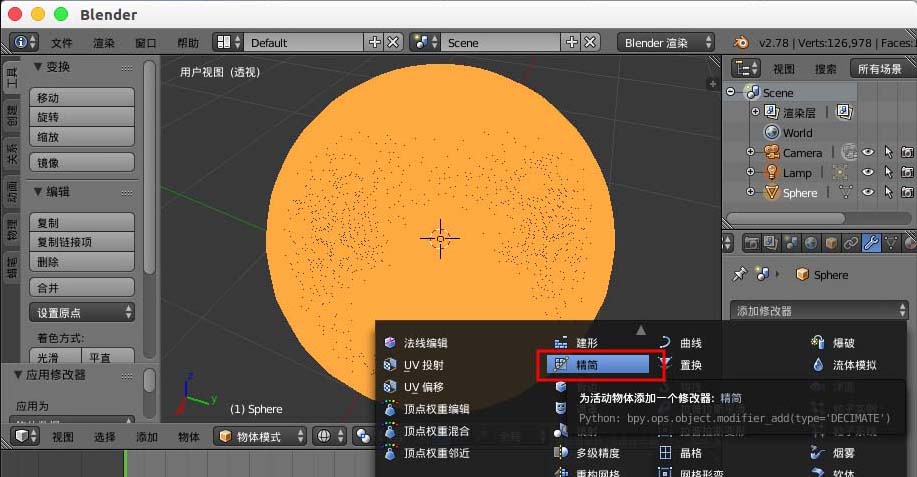Select the 流体模拟 modifier
This screenshot has height=477, width=917.
point(854,365)
